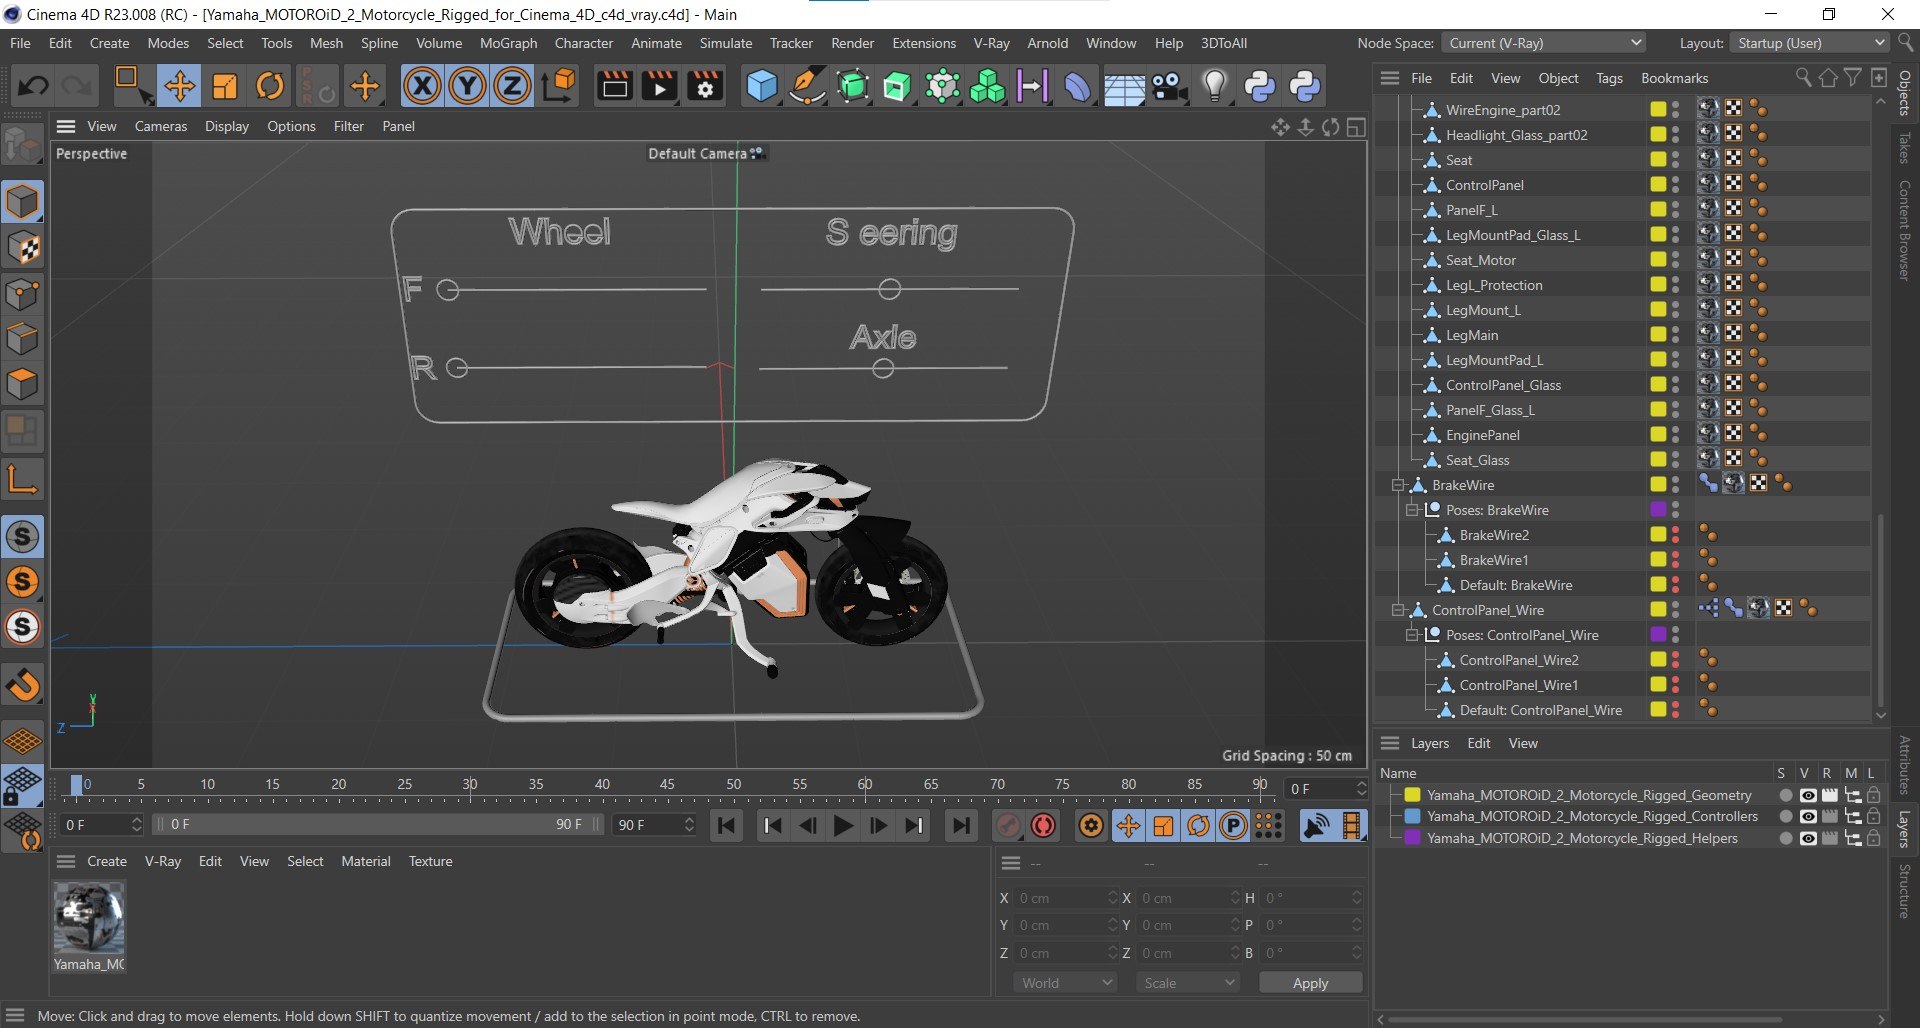The height and width of the screenshot is (1028, 1920).
Task: Click the Play Forwards button
Action: pyautogui.click(x=843, y=826)
